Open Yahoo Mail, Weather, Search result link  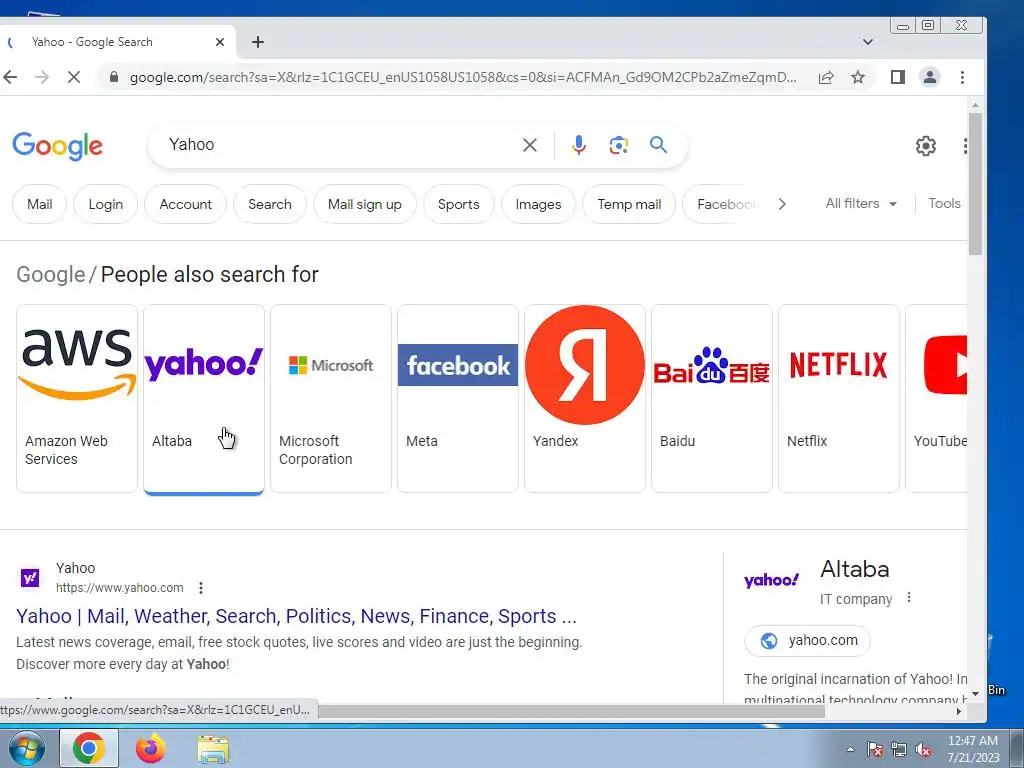click(x=296, y=616)
